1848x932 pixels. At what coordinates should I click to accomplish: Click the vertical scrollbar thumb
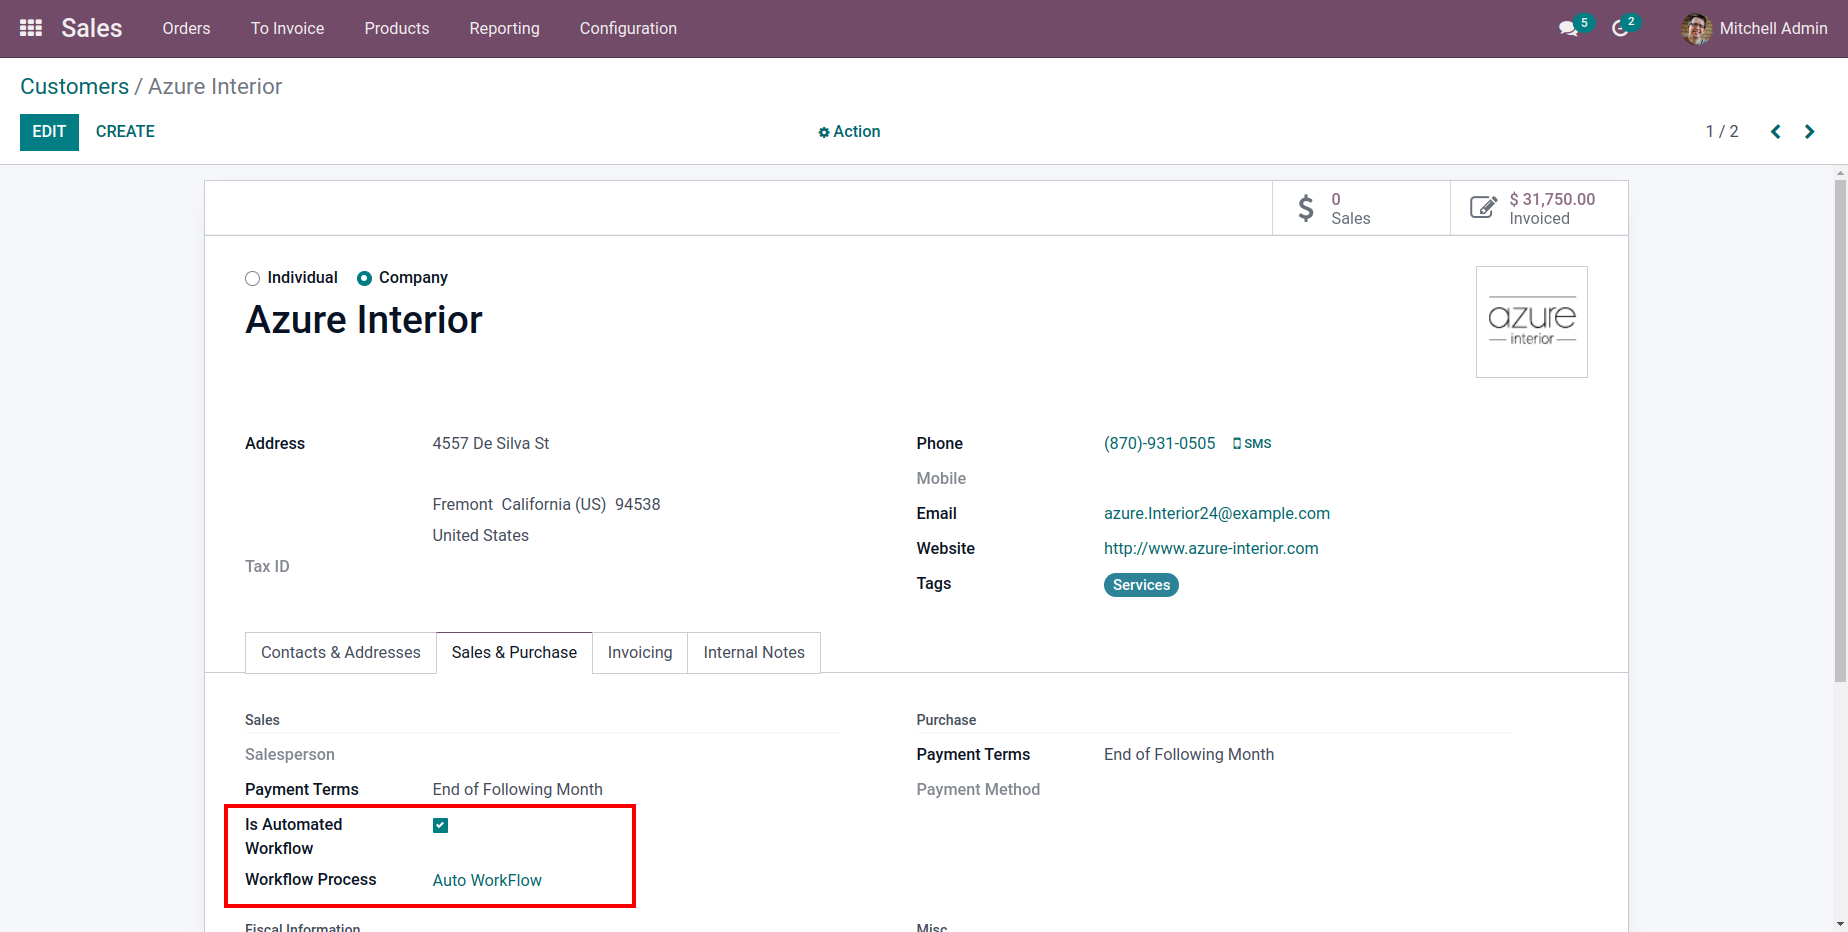1840,431
